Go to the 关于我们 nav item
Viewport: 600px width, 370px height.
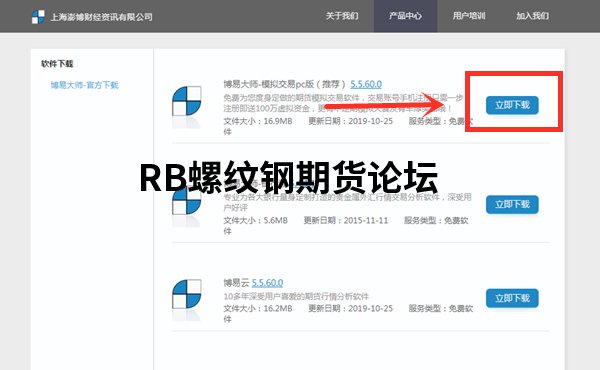pos(342,16)
